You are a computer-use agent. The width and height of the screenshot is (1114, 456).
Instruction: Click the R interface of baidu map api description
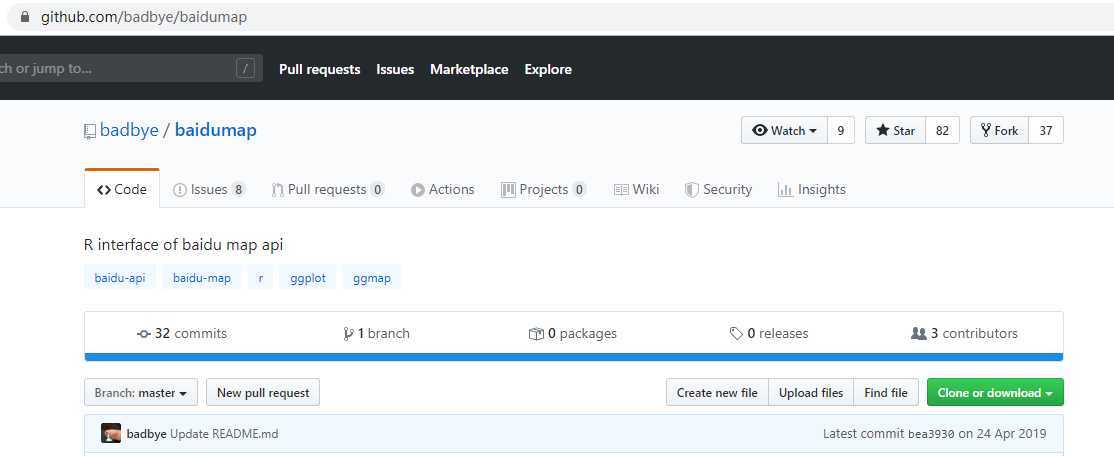183,245
